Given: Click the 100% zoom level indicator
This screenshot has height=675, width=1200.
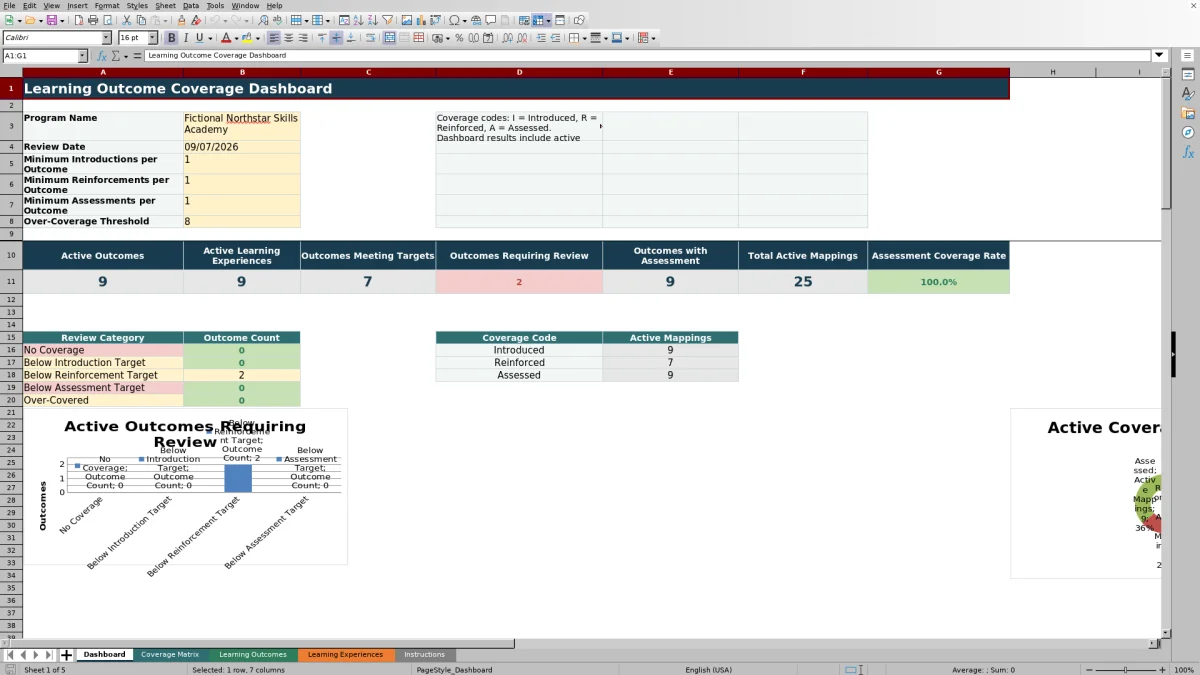Looking at the screenshot, I should (1185, 670).
